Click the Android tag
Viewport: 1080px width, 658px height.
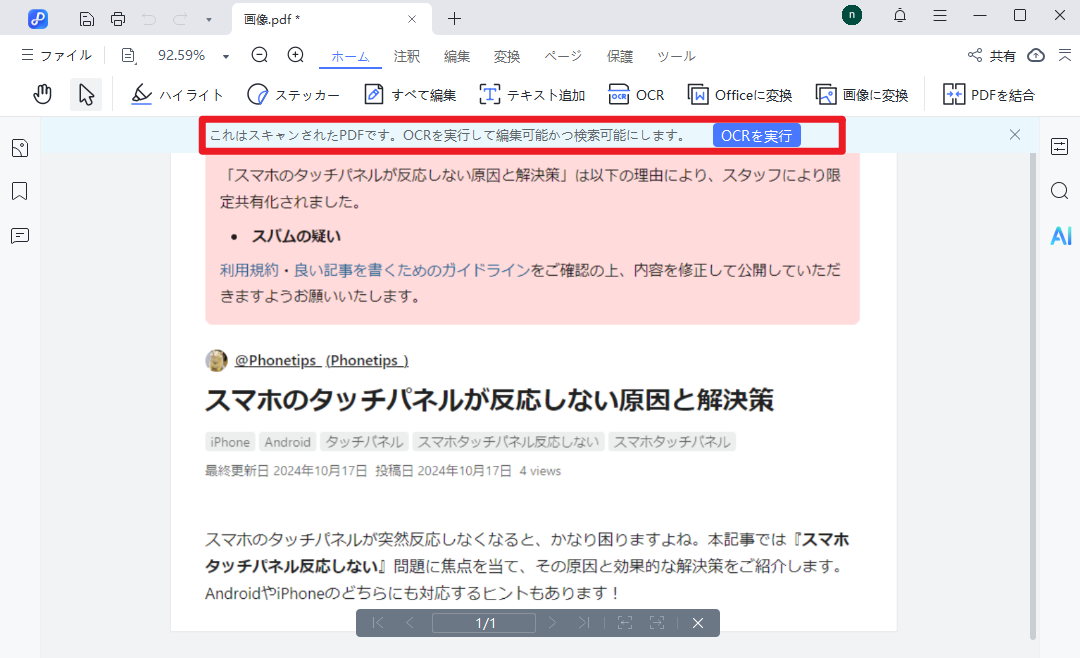287,442
